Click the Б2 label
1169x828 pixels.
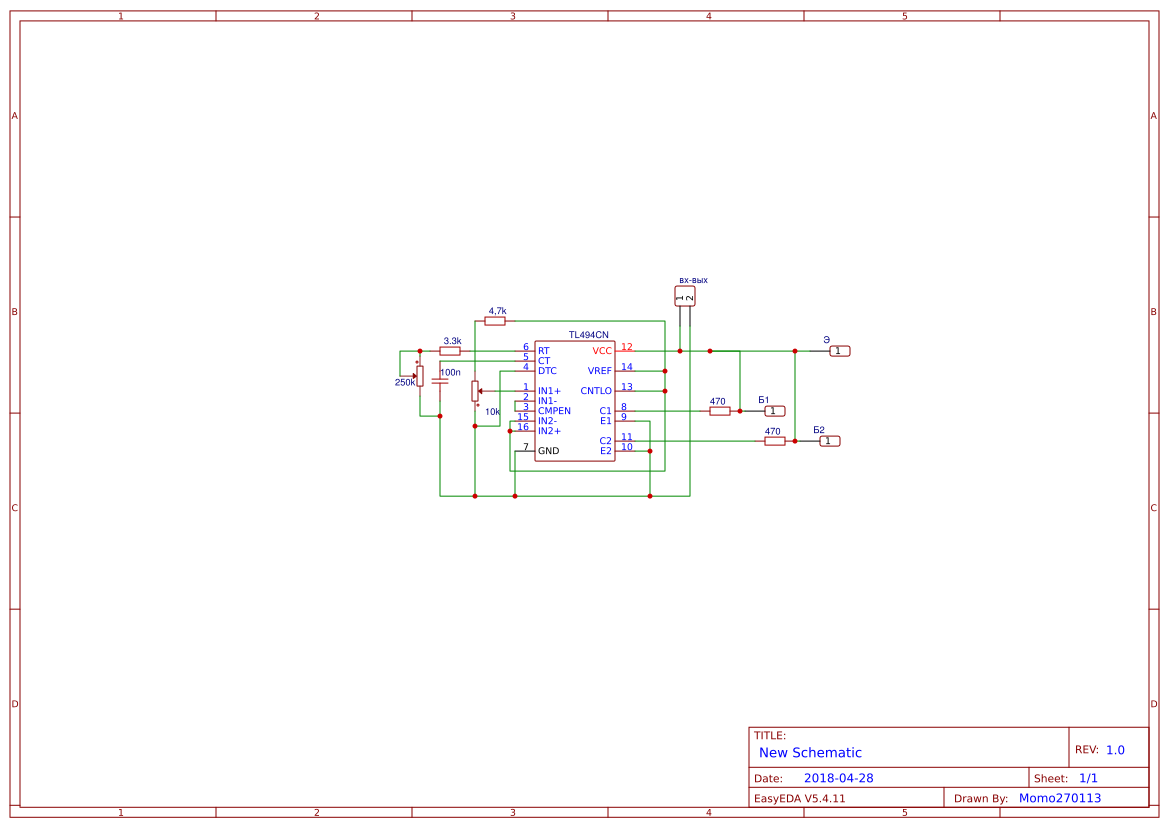[819, 430]
